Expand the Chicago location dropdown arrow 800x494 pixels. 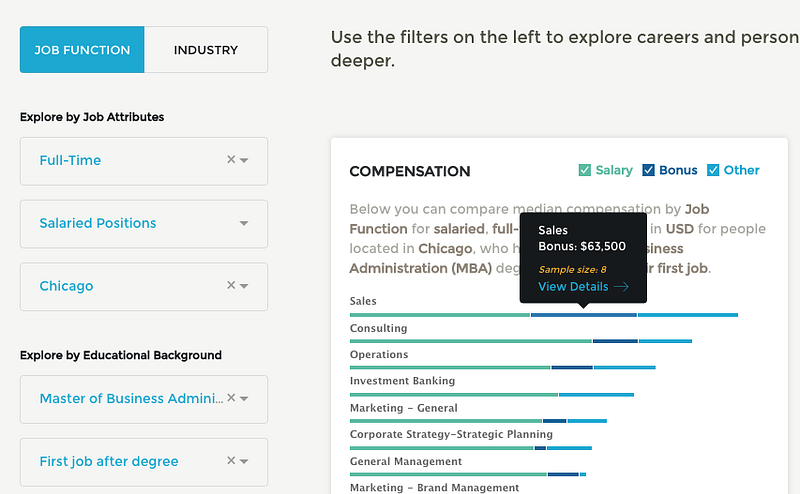click(x=245, y=287)
